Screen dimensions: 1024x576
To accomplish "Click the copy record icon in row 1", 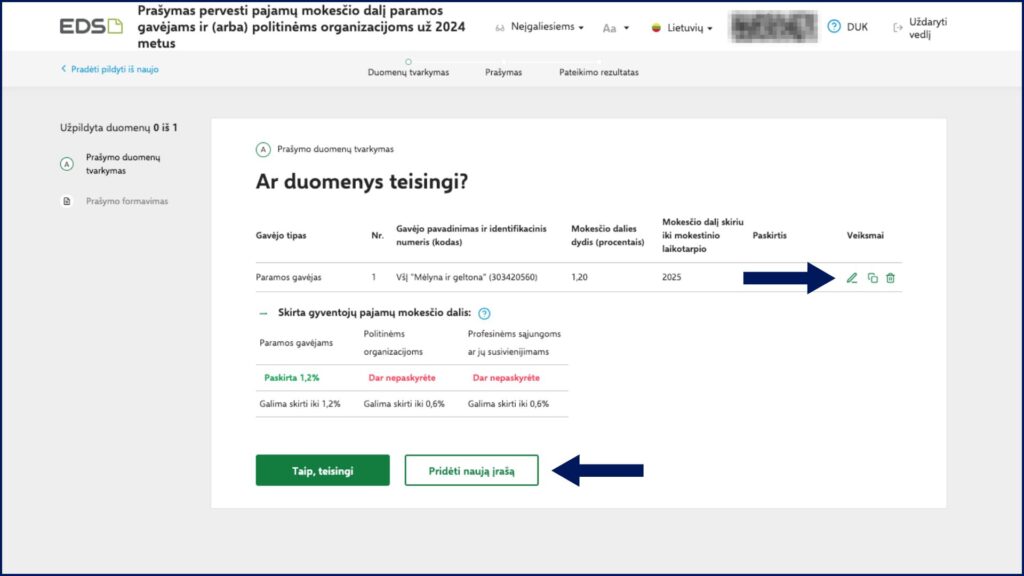I will tap(872, 278).
